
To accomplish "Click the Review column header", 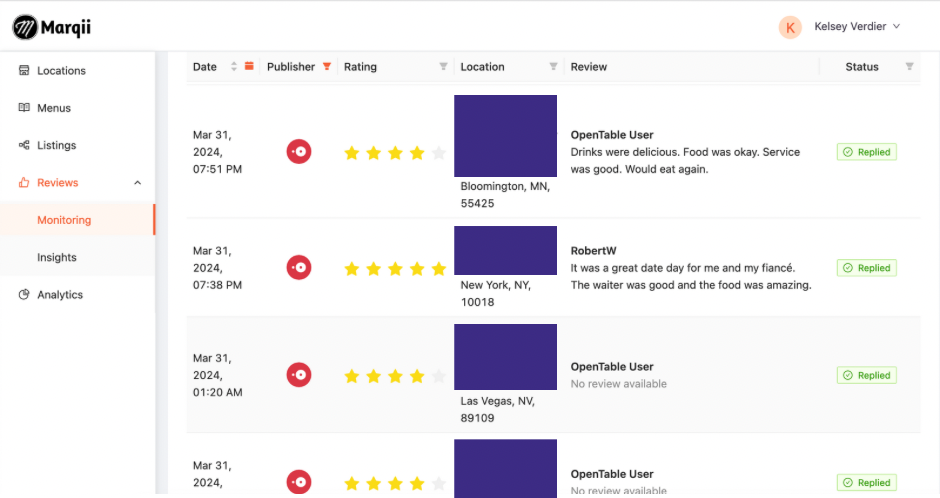I will click(589, 67).
